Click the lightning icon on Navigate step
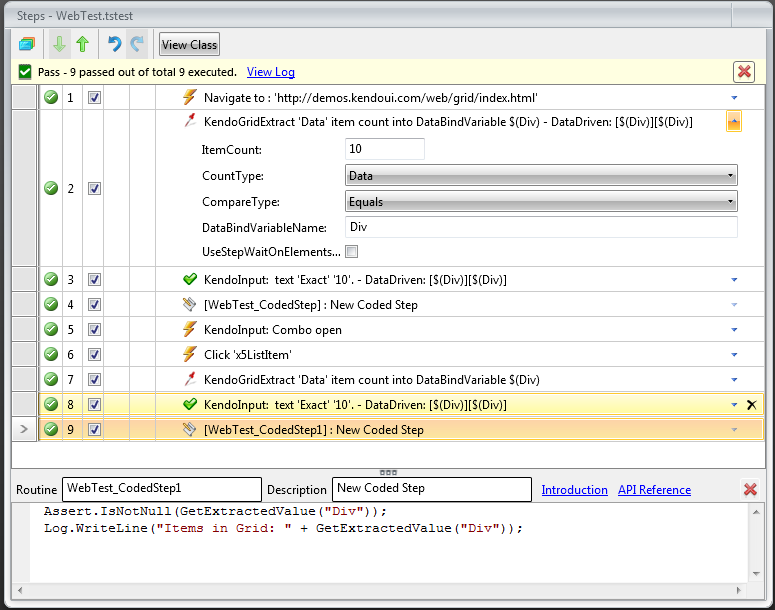This screenshot has height=610, width=775. click(190, 98)
